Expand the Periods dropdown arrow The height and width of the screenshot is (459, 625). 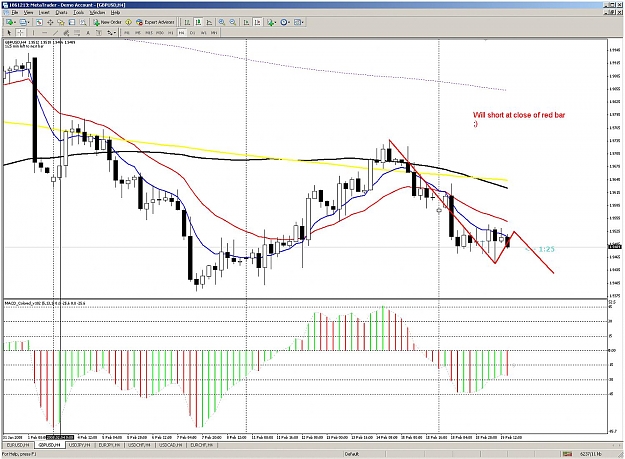tap(289, 23)
